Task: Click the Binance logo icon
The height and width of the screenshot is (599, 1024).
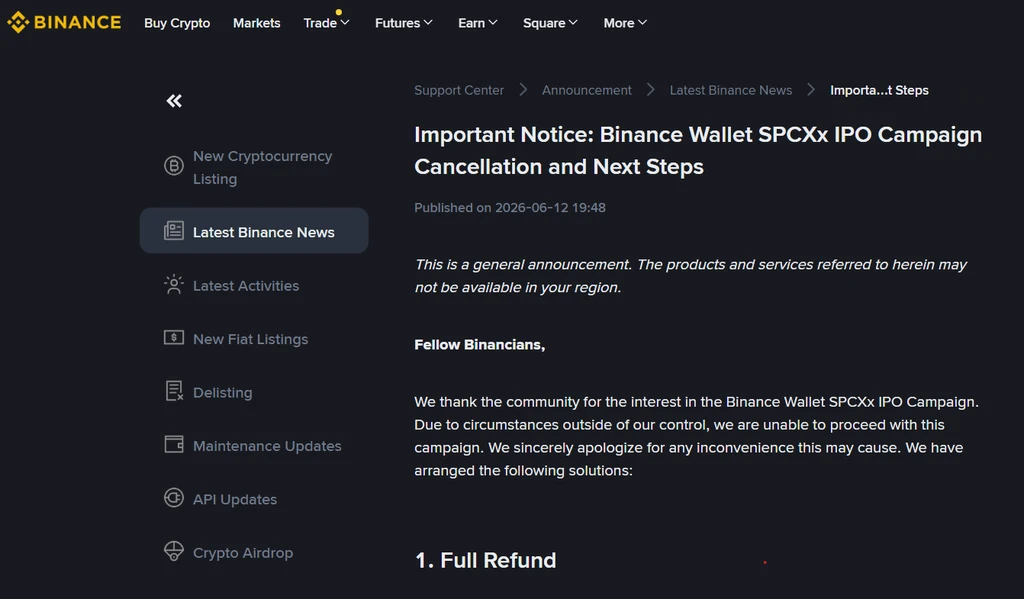Action: (x=18, y=22)
